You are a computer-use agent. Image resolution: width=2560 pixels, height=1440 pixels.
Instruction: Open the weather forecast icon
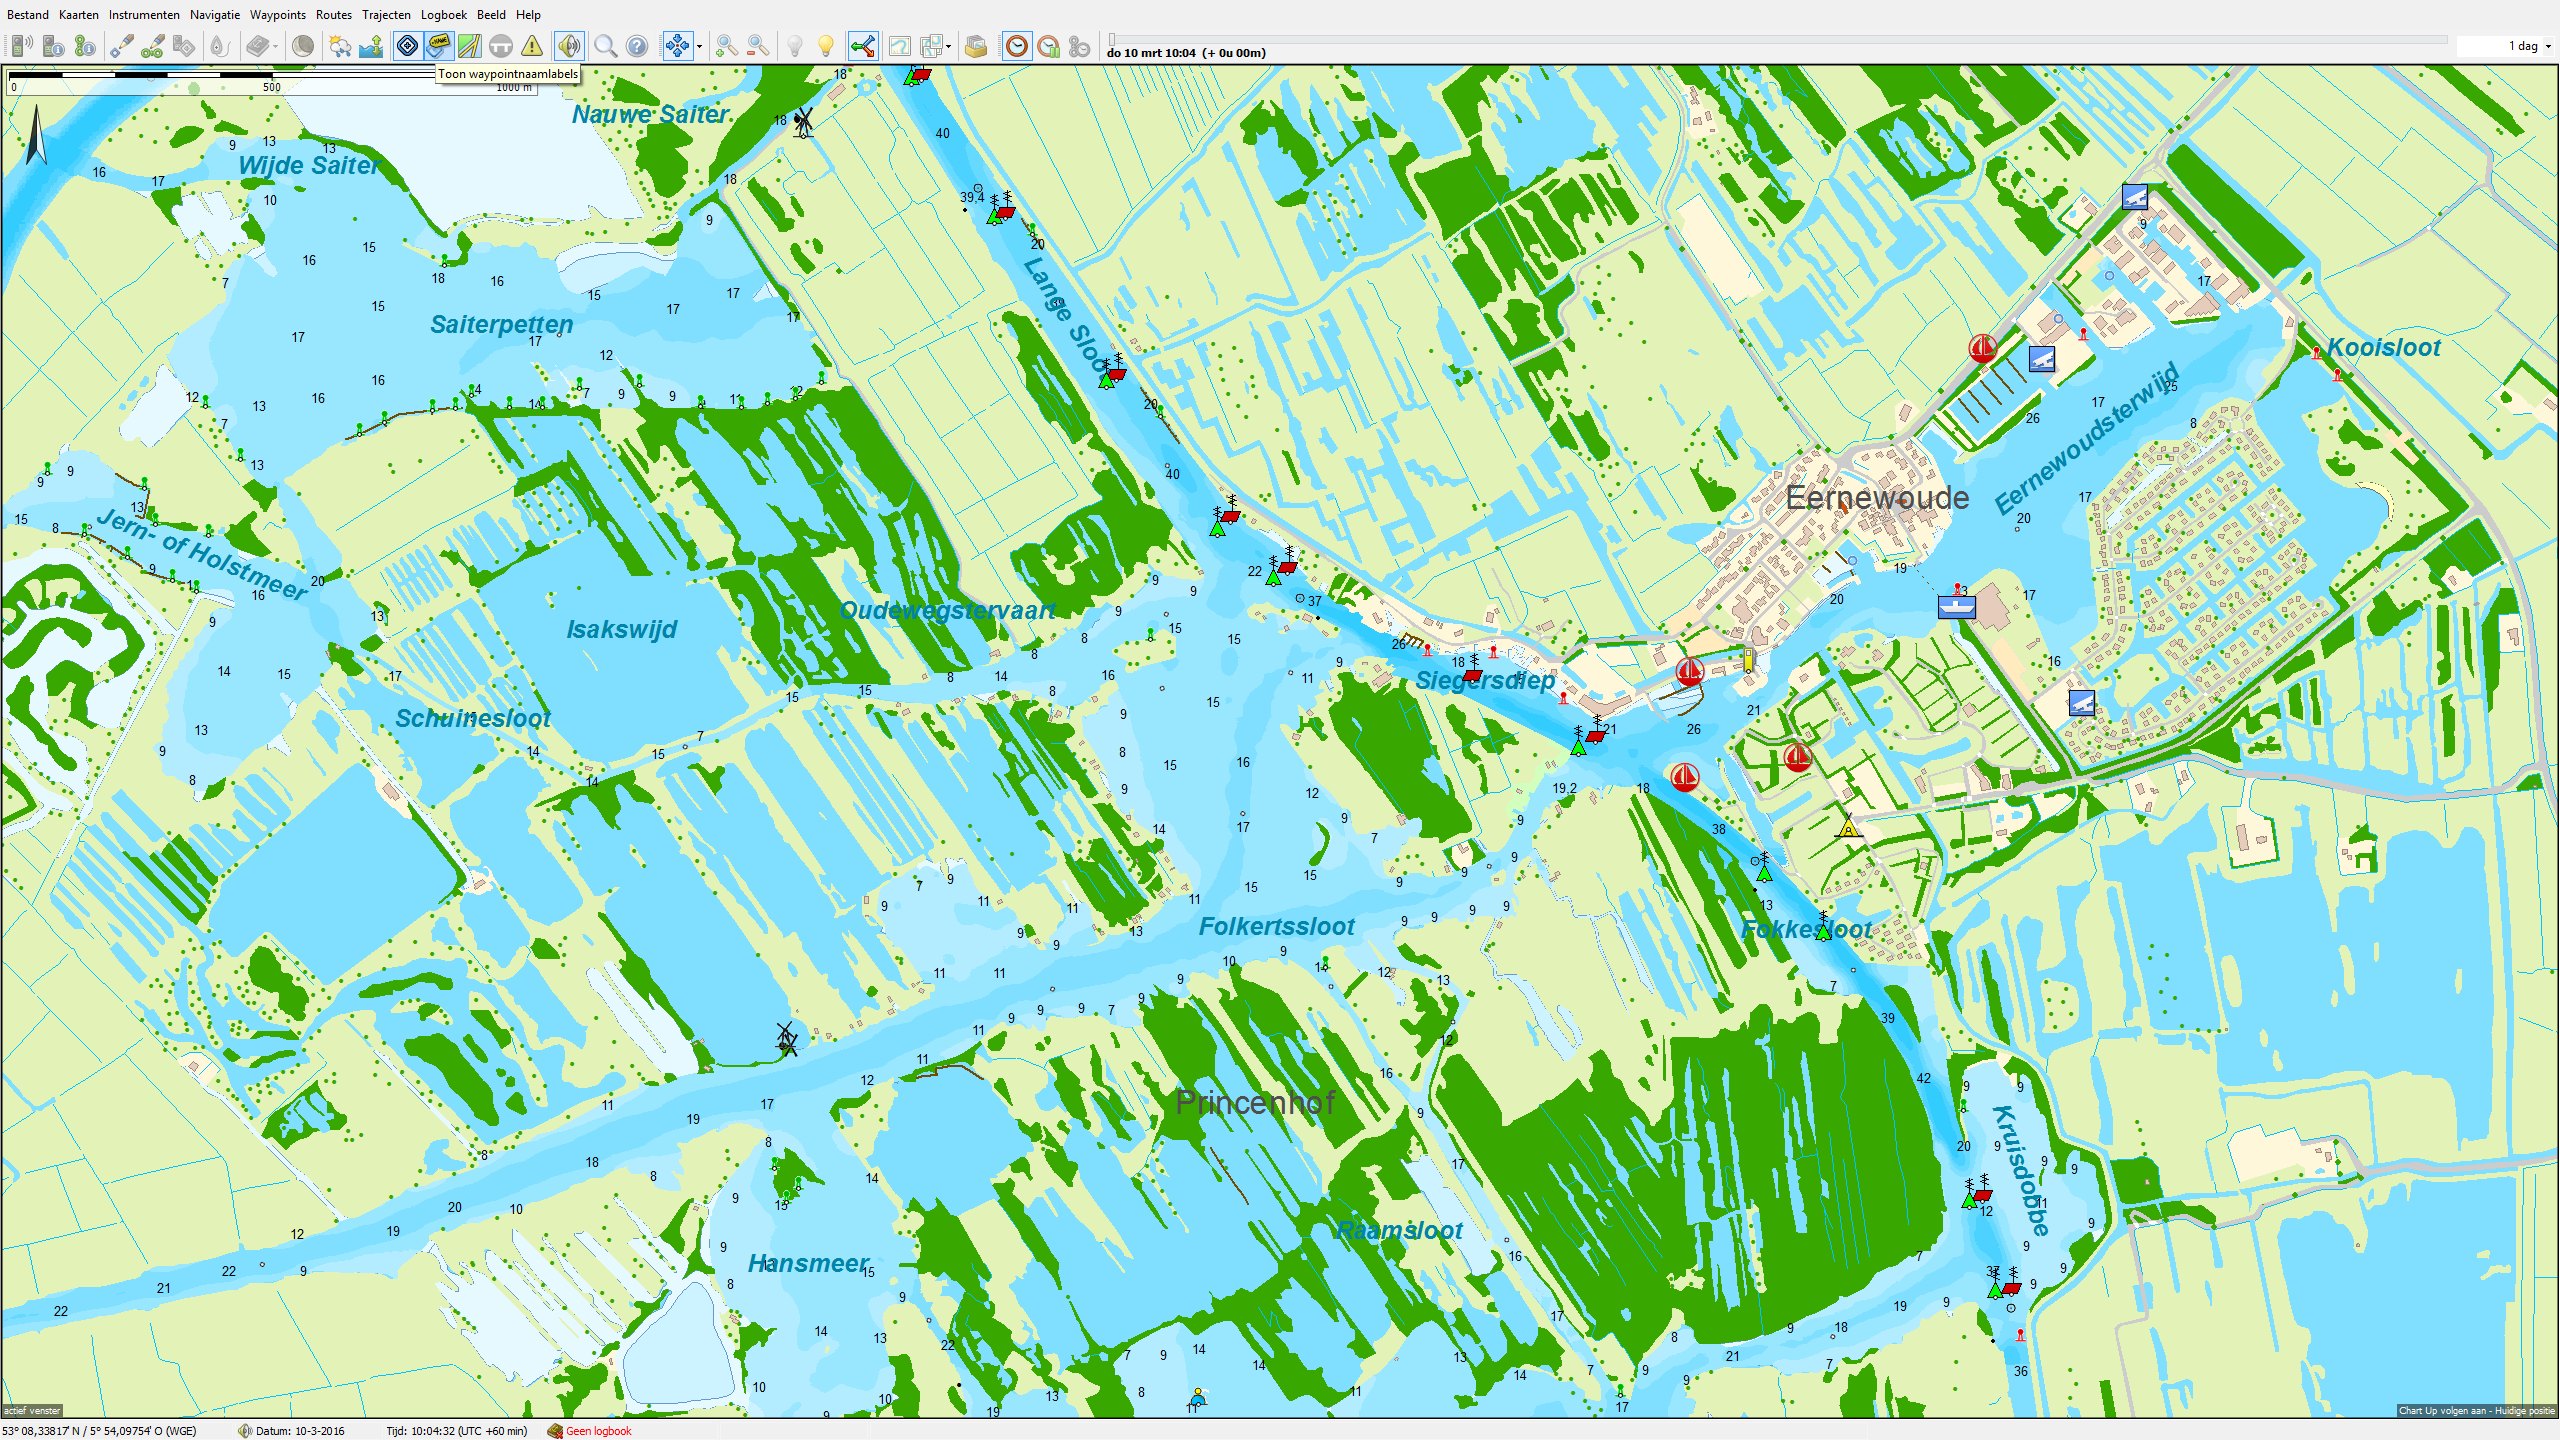[x=340, y=46]
